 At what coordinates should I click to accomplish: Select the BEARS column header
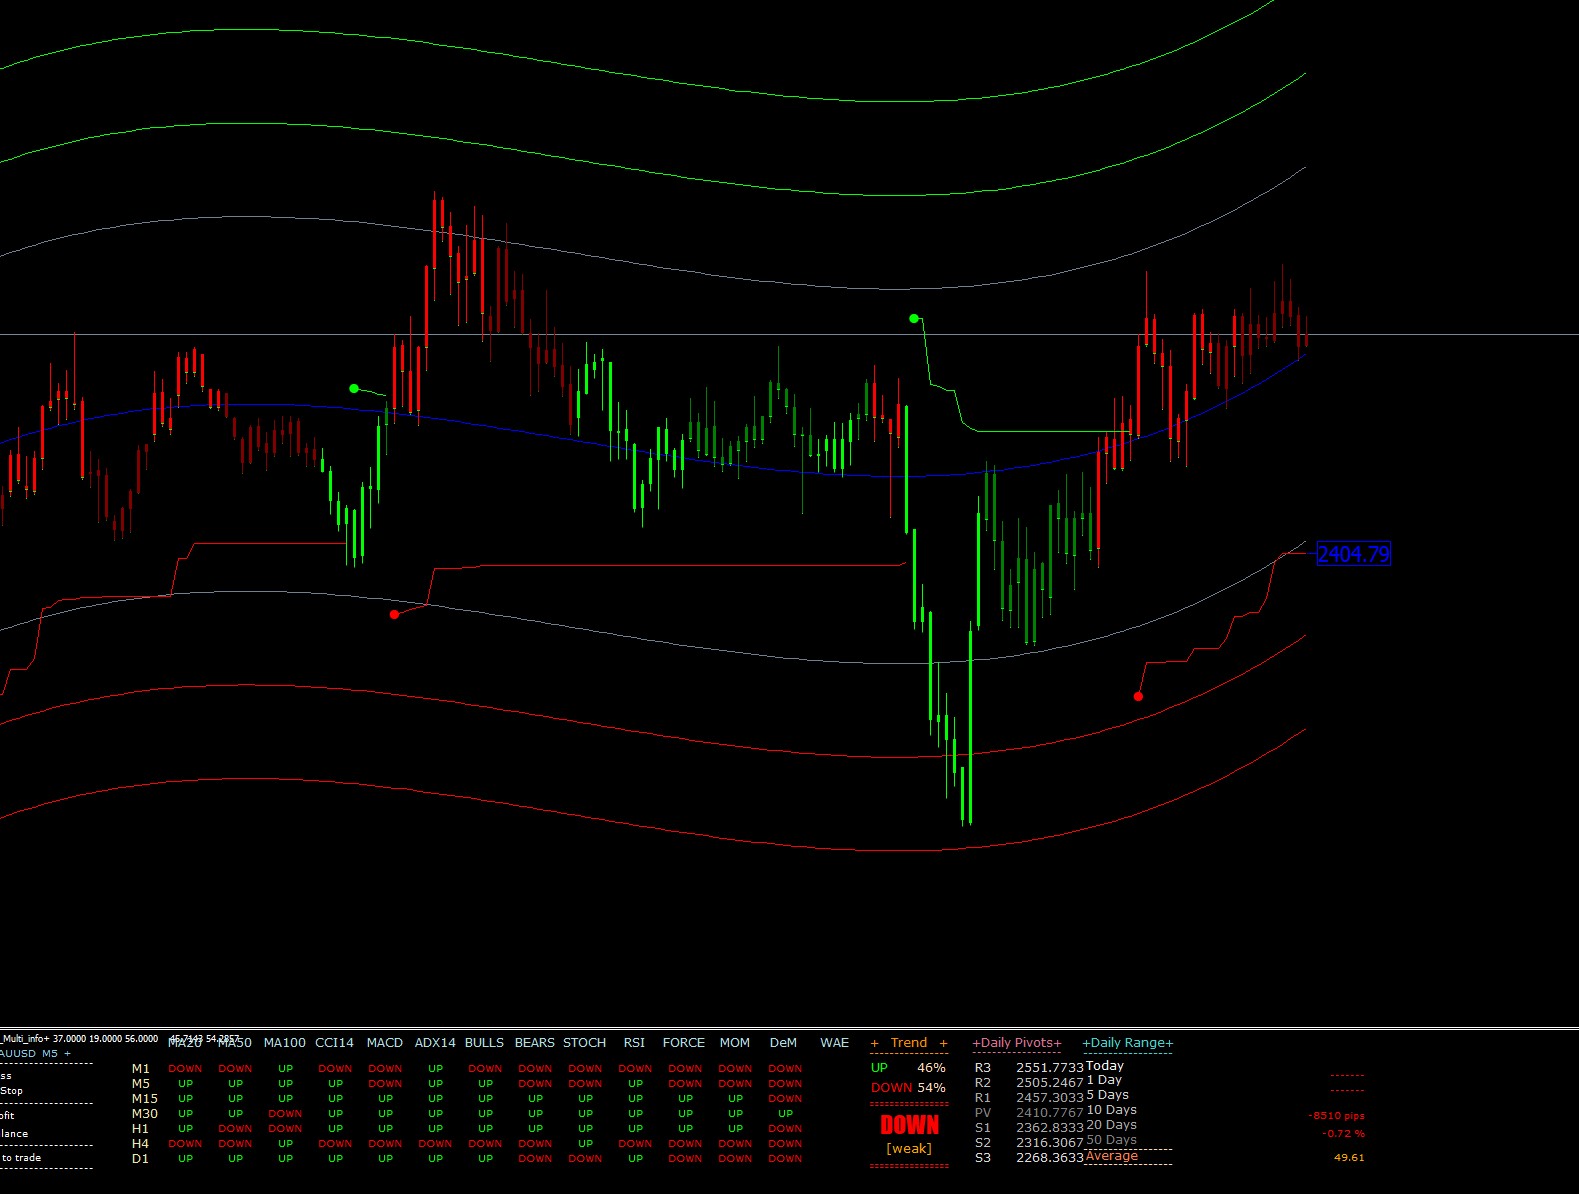pyautogui.click(x=535, y=1043)
